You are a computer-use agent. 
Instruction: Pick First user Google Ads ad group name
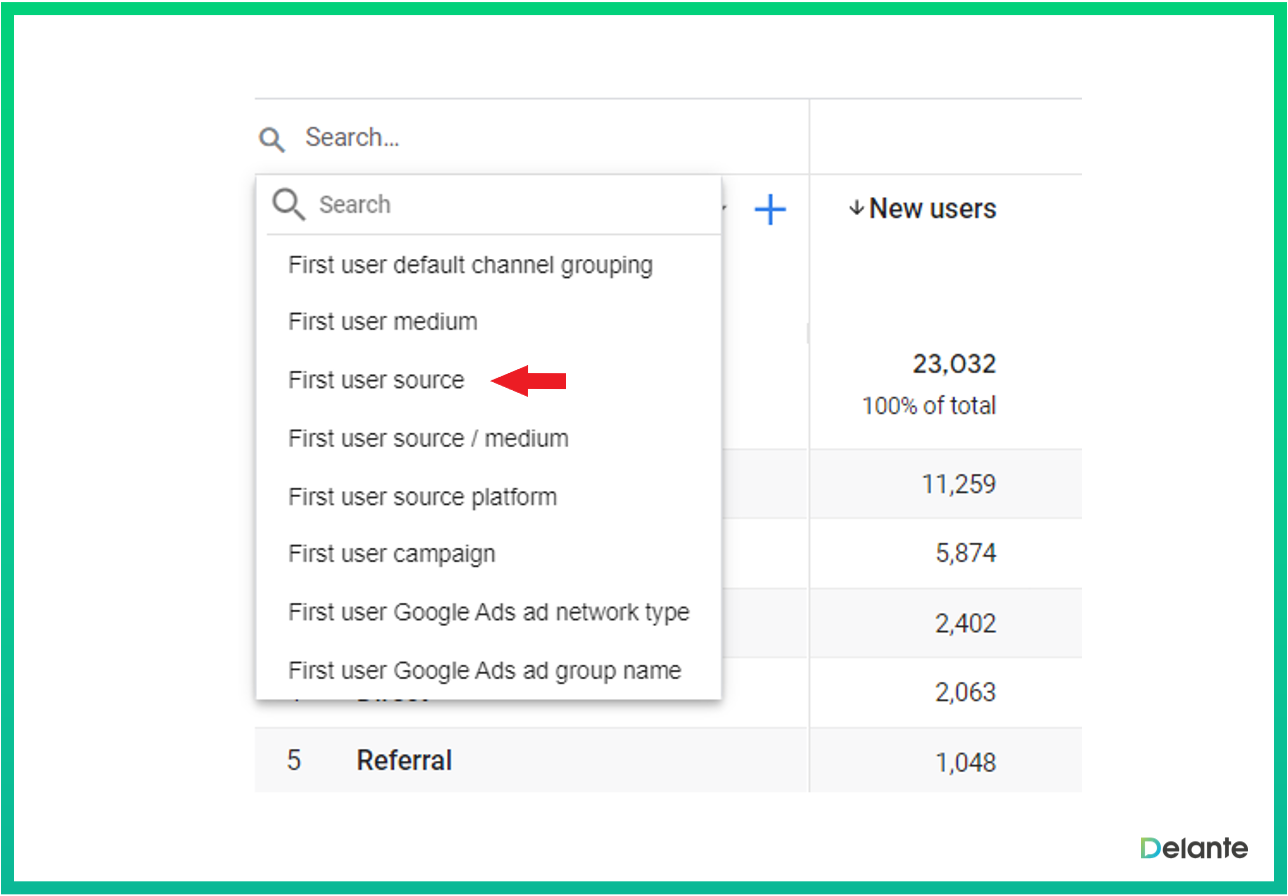click(484, 670)
